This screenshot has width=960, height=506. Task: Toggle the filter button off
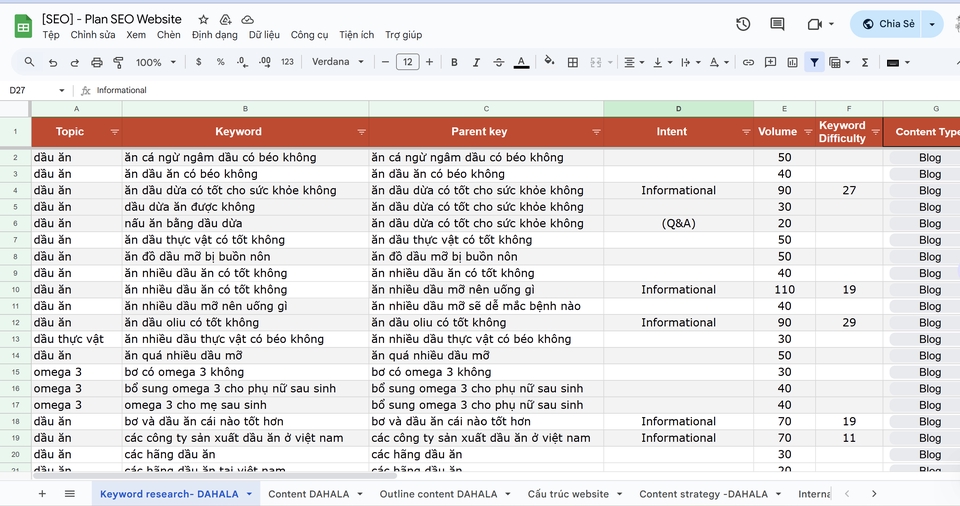pyautogui.click(x=814, y=62)
